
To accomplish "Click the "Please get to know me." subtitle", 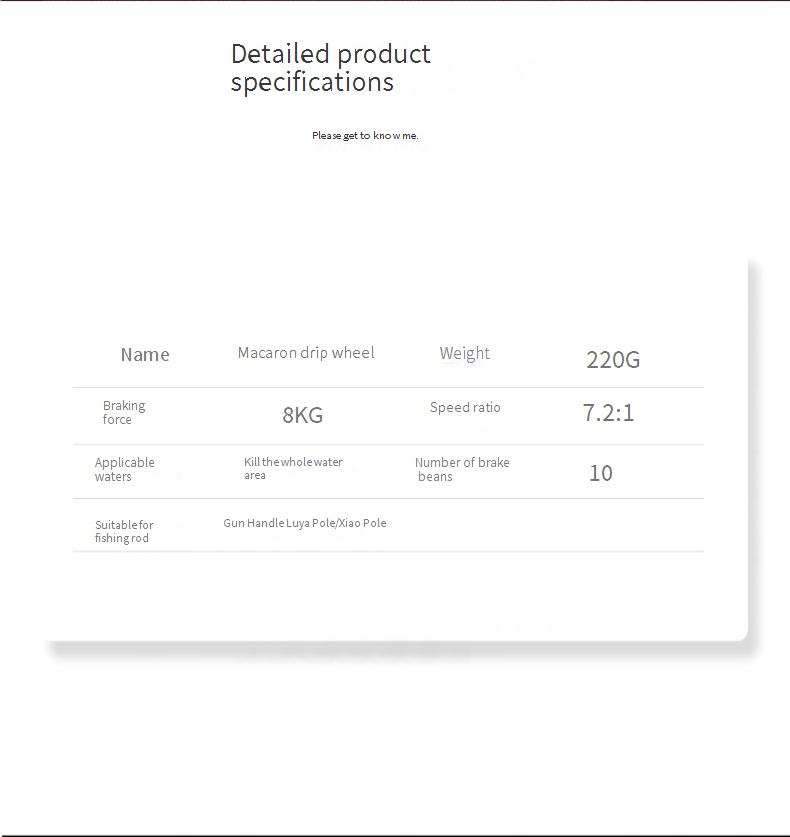I will pyautogui.click(x=365, y=135).
